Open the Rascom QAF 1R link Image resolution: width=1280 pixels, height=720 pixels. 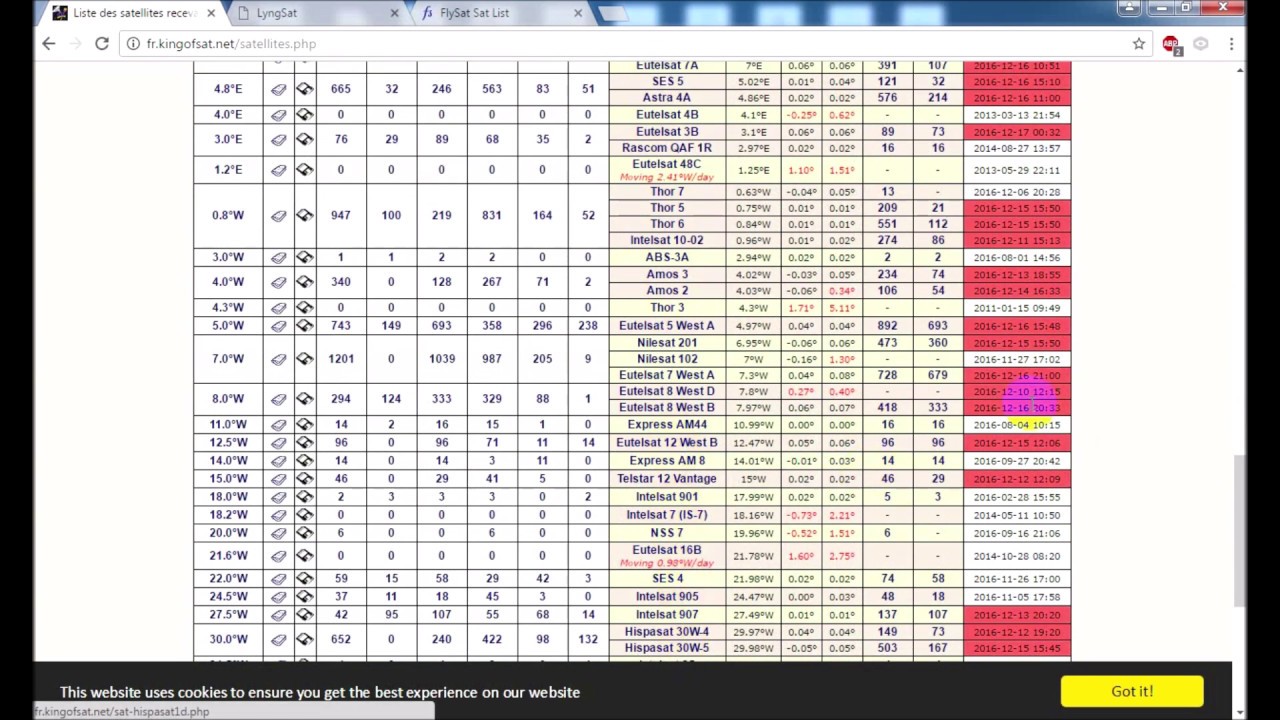[667, 148]
